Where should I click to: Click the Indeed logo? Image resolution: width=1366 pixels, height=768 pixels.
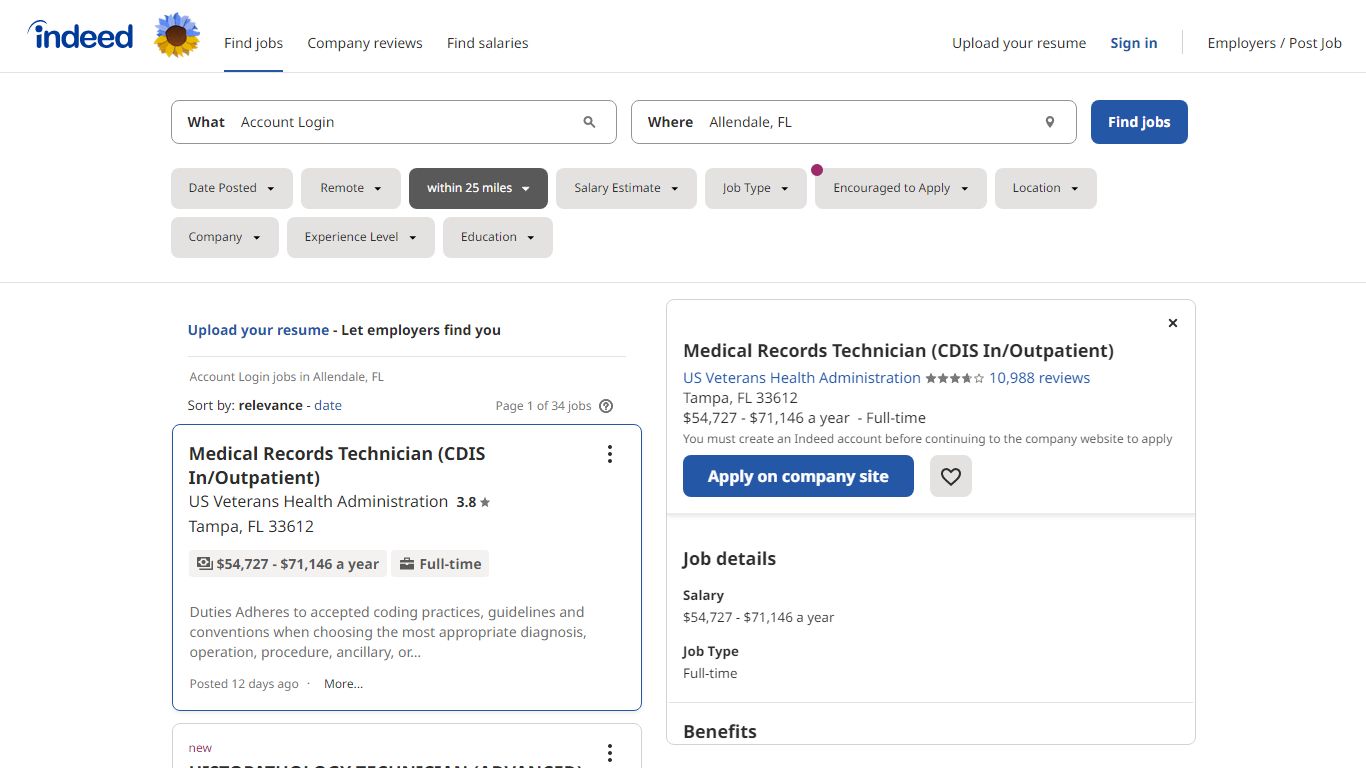click(81, 37)
